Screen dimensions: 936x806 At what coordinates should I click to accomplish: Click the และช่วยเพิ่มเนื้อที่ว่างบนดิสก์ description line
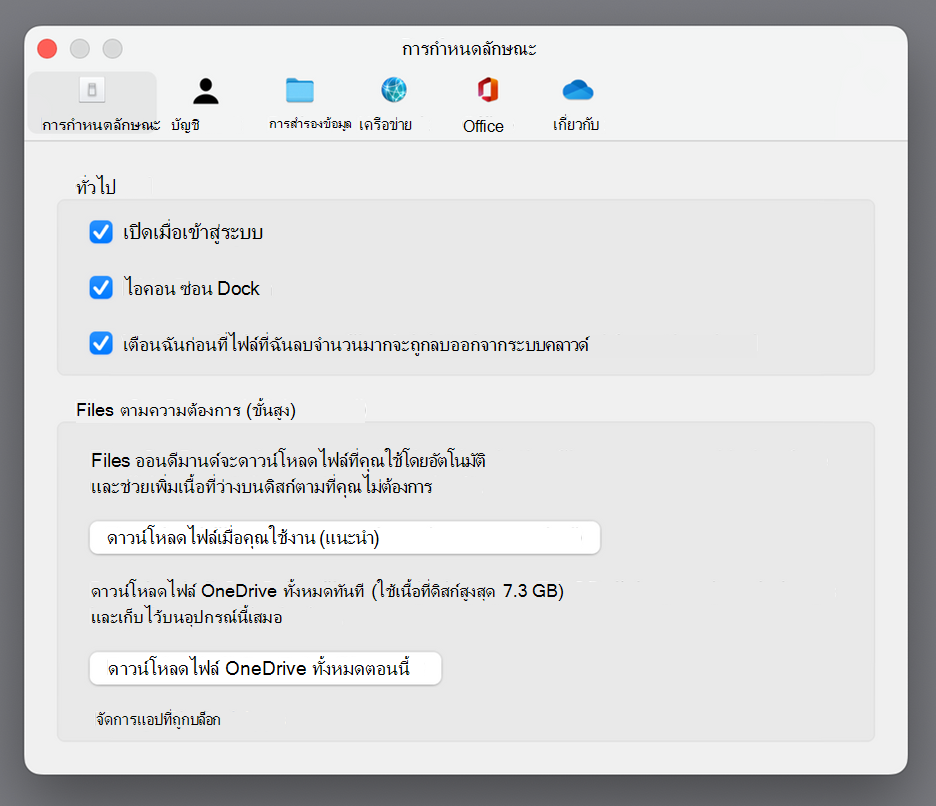click(x=261, y=487)
